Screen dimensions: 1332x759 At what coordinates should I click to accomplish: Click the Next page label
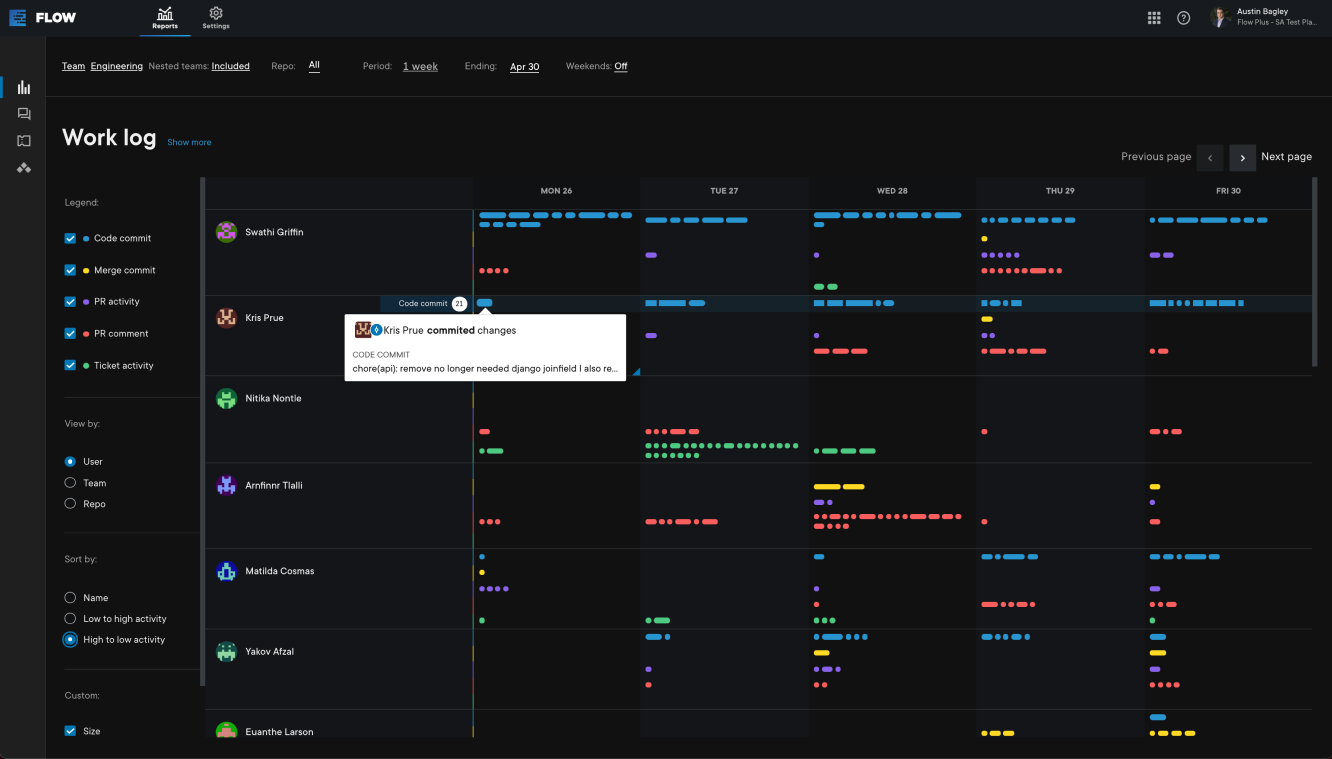1286,157
